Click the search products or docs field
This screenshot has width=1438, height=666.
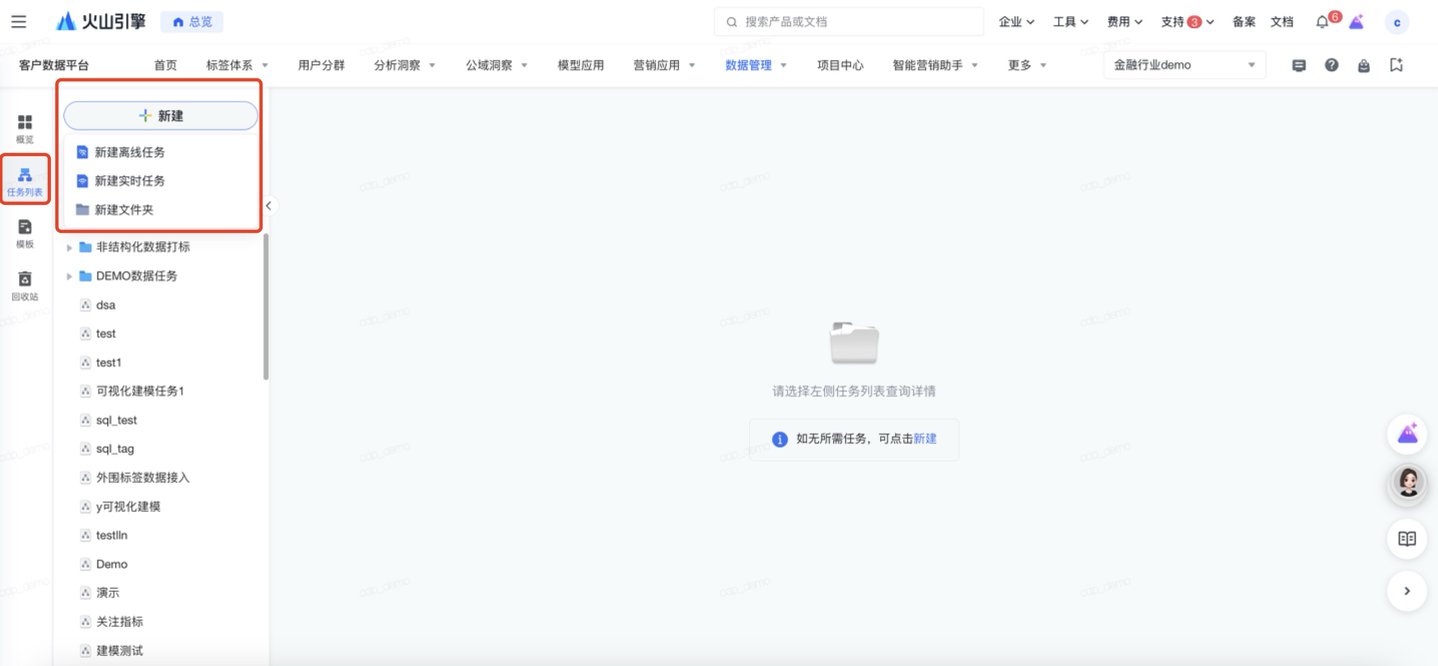pyautogui.click(x=850, y=22)
